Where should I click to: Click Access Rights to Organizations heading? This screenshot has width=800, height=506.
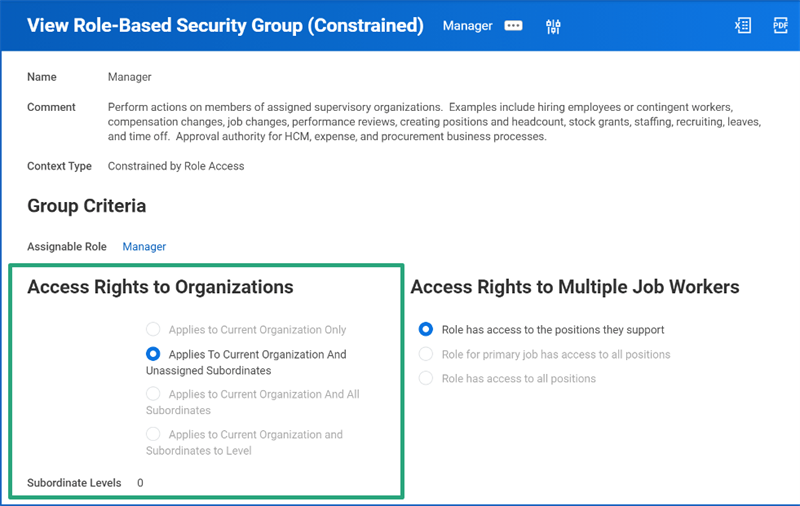click(x=160, y=287)
